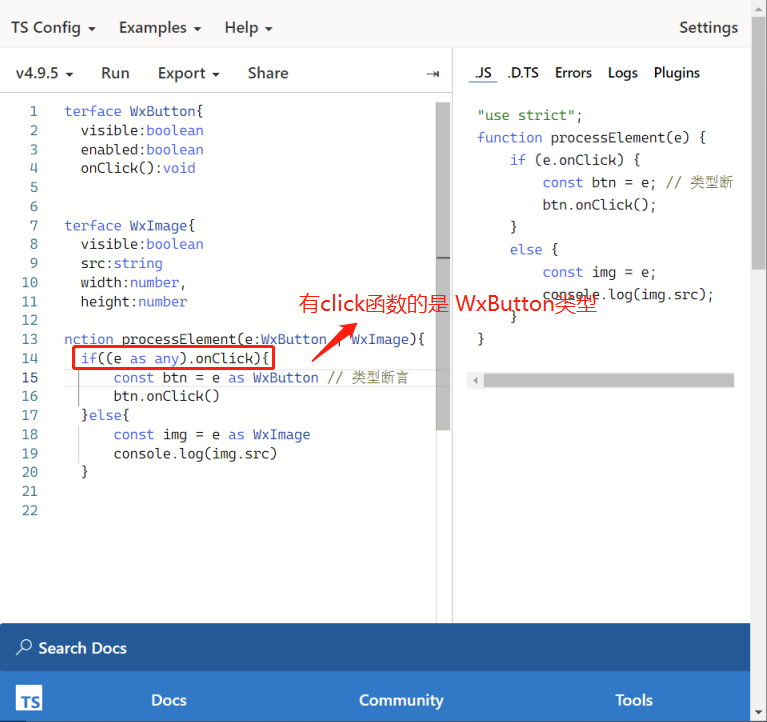Open the v4.9.5 version dropdown
Screen dimensions: 767x722
pyautogui.click(x=44, y=73)
